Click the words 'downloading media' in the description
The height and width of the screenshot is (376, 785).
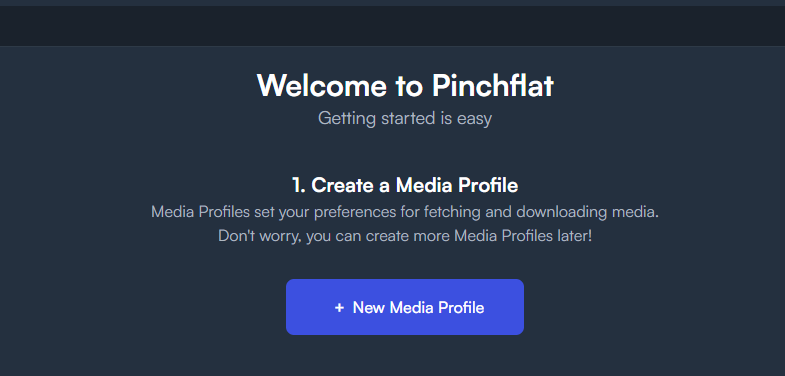point(587,212)
